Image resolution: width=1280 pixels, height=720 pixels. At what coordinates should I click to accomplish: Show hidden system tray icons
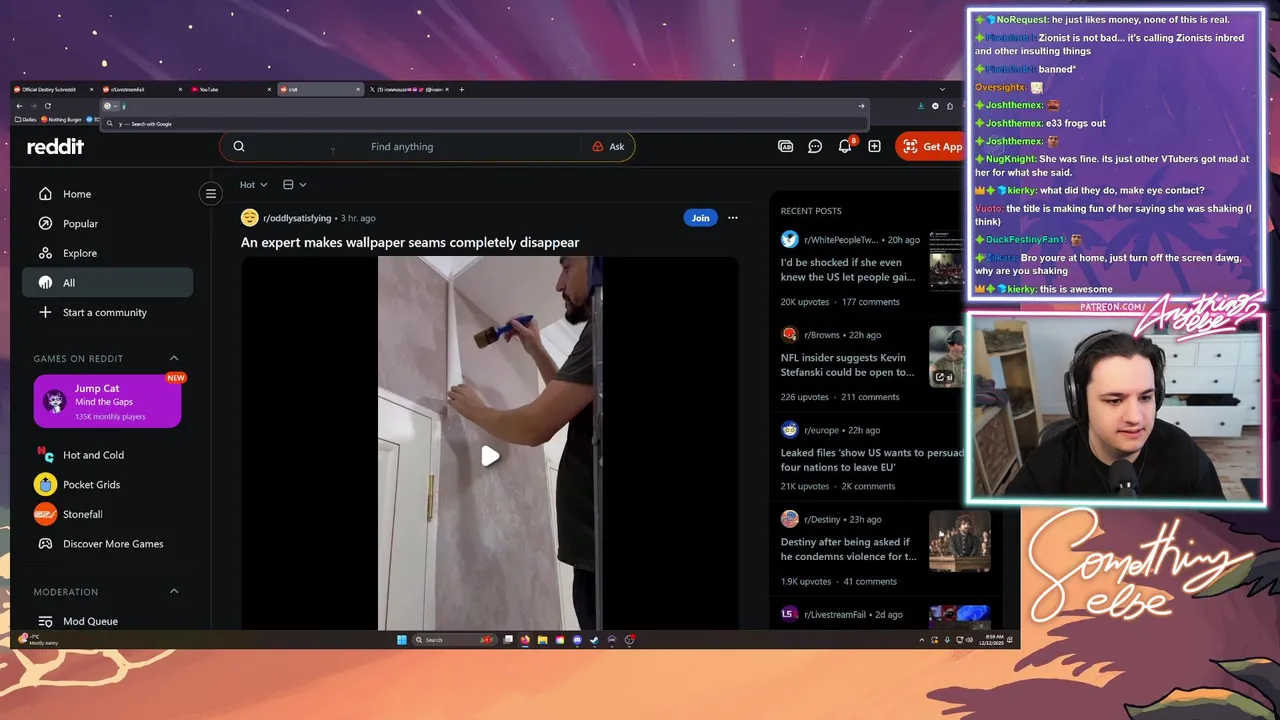[920, 639]
